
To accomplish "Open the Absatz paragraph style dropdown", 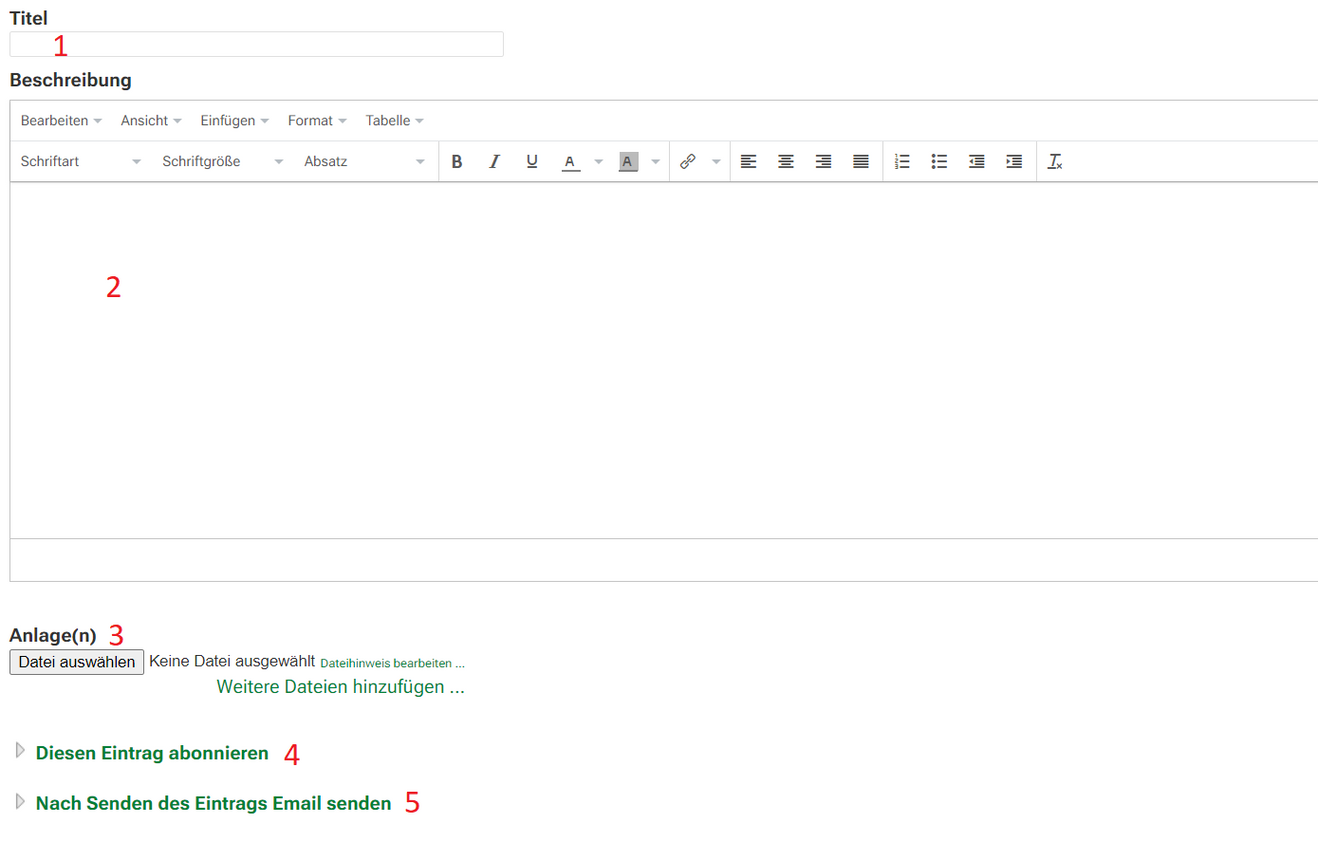I will (x=365, y=161).
